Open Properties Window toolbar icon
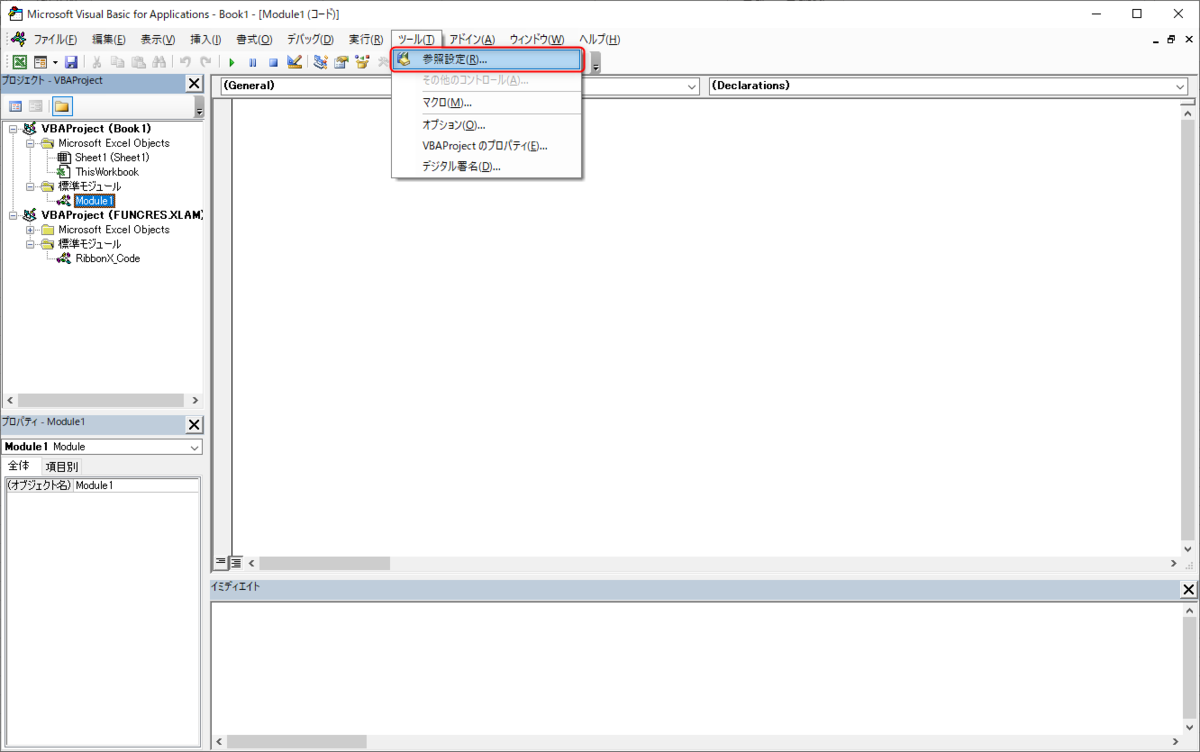1200x752 pixels. pyautogui.click(x=341, y=62)
